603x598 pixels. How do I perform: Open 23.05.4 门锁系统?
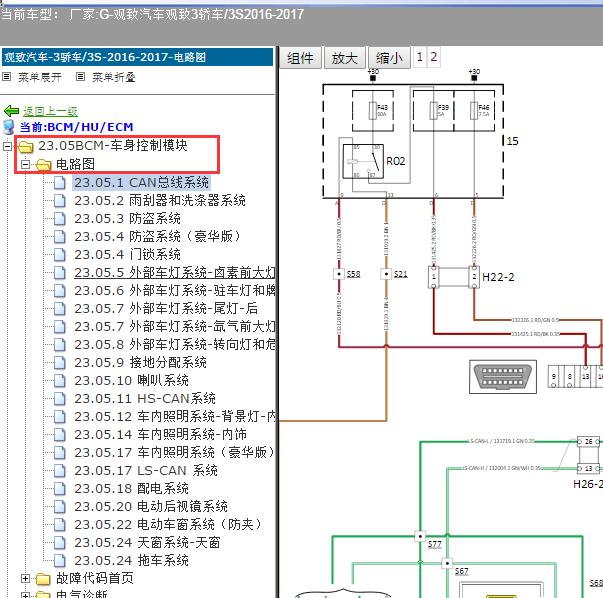pos(127,255)
